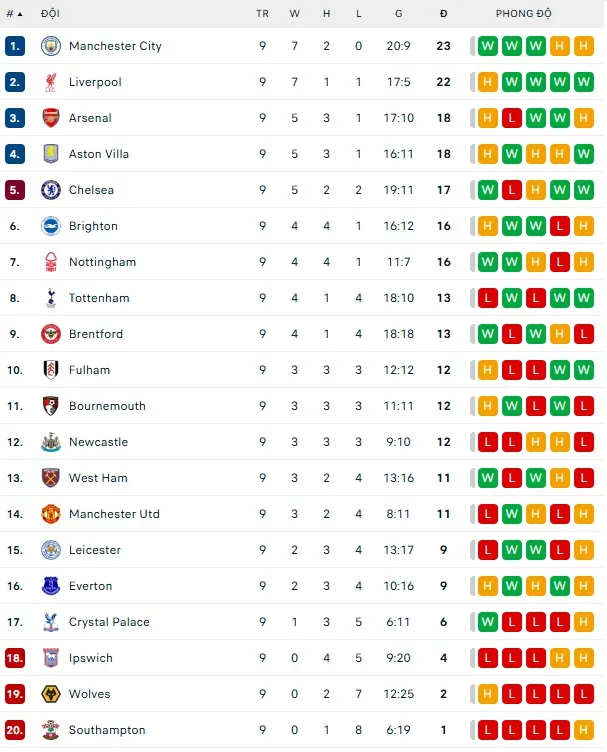Open the Aston Villa team link
The height and width of the screenshot is (752, 607).
pos(99,154)
